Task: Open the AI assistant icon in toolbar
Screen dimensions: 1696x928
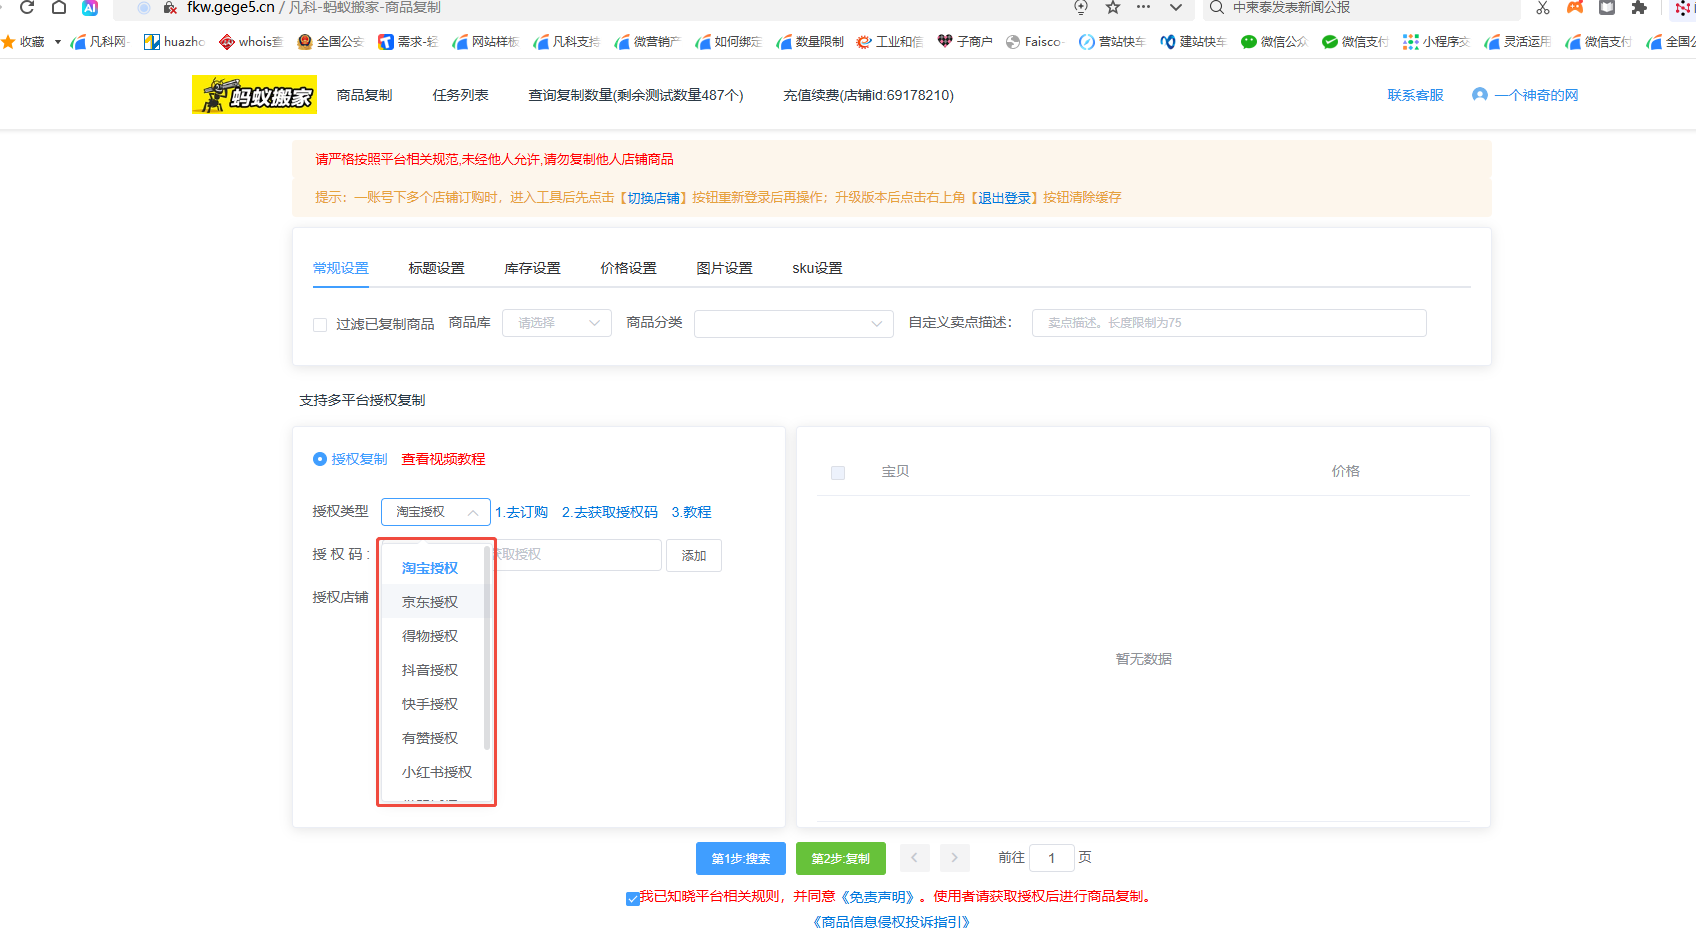Action: click(90, 8)
